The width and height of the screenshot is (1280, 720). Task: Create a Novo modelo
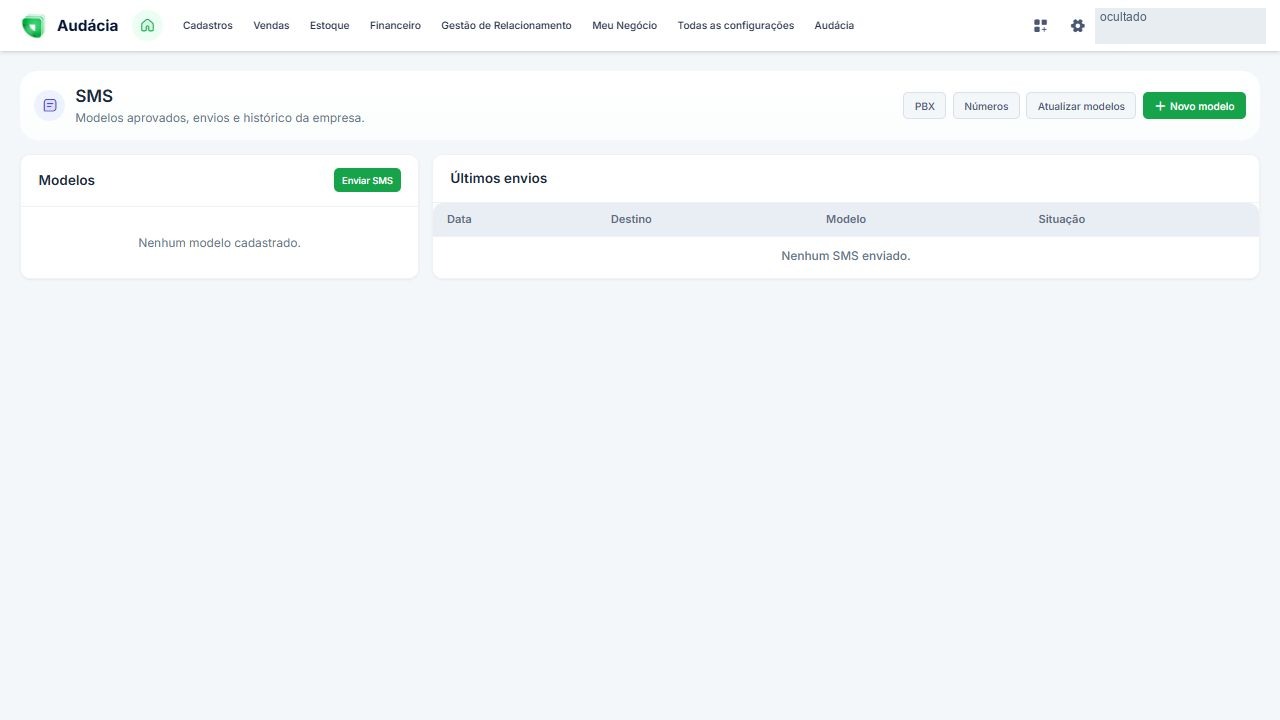[x=1194, y=106]
